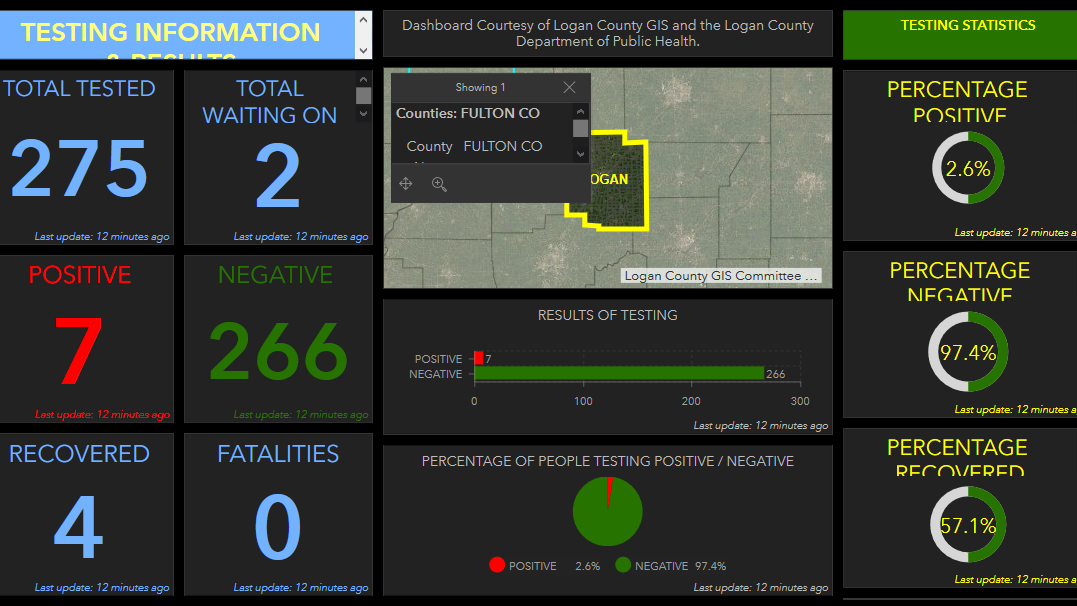Image resolution: width=1077 pixels, height=606 pixels.
Task: Click the Percentage Negative 97.4% gauge
Action: tap(967, 352)
